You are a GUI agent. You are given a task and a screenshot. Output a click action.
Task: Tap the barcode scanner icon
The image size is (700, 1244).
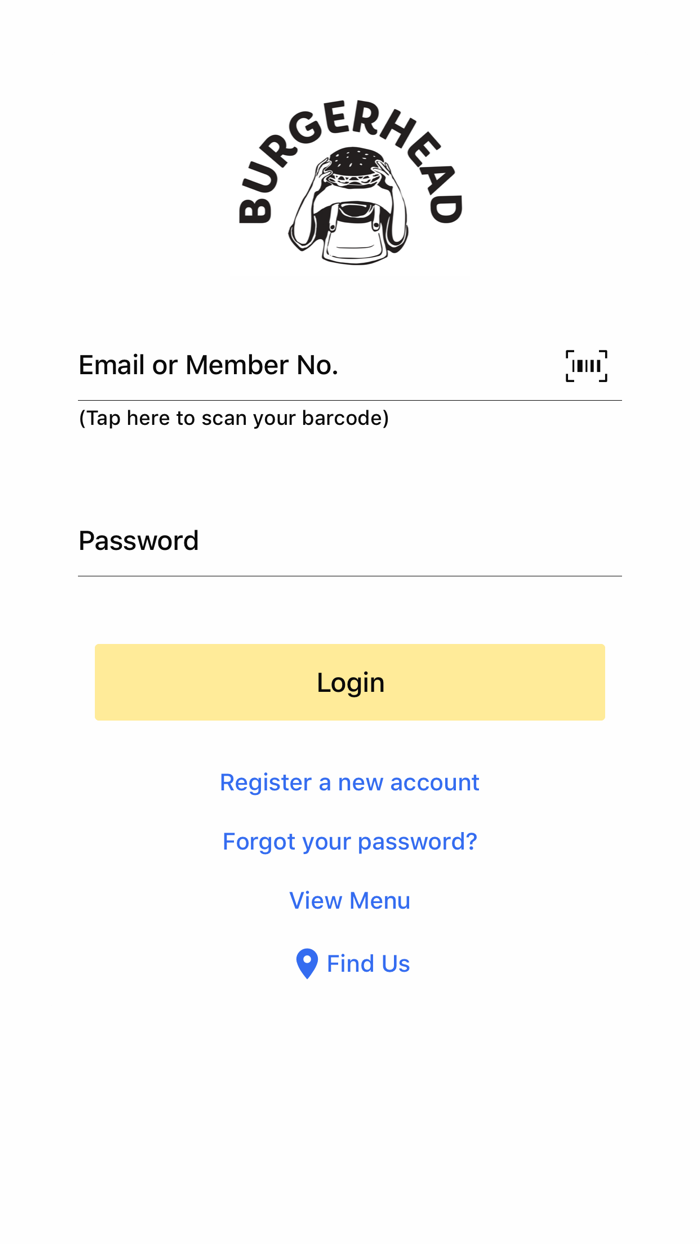tap(586, 366)
